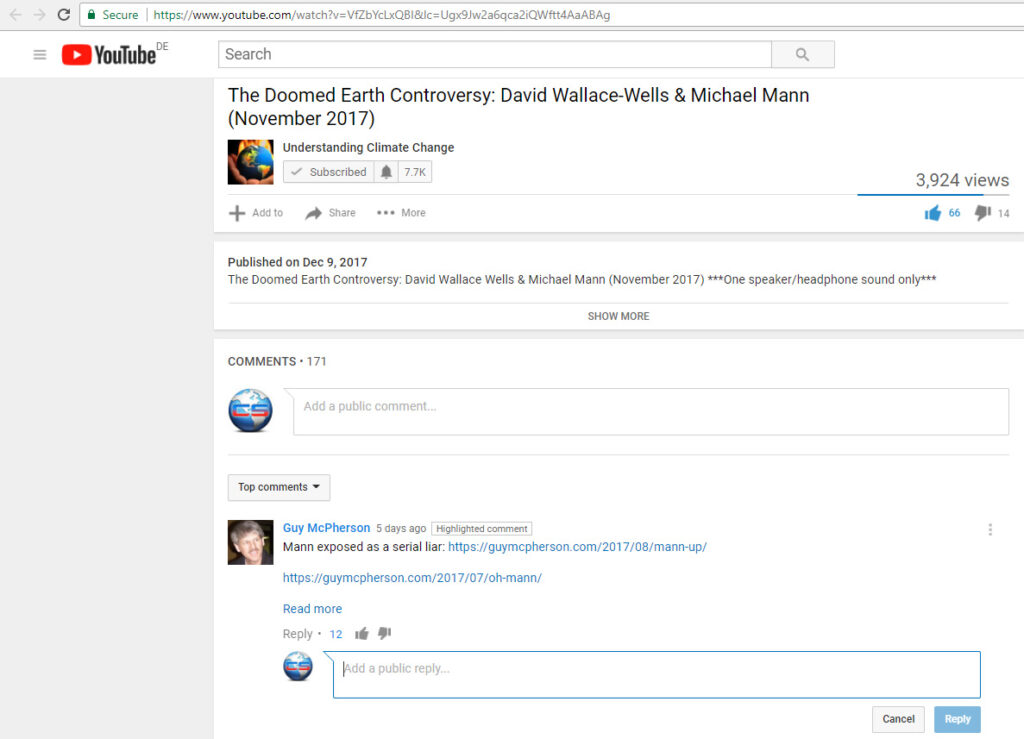Open the More actions menu
Viewport: 1024px width, 739px height.
401,213
